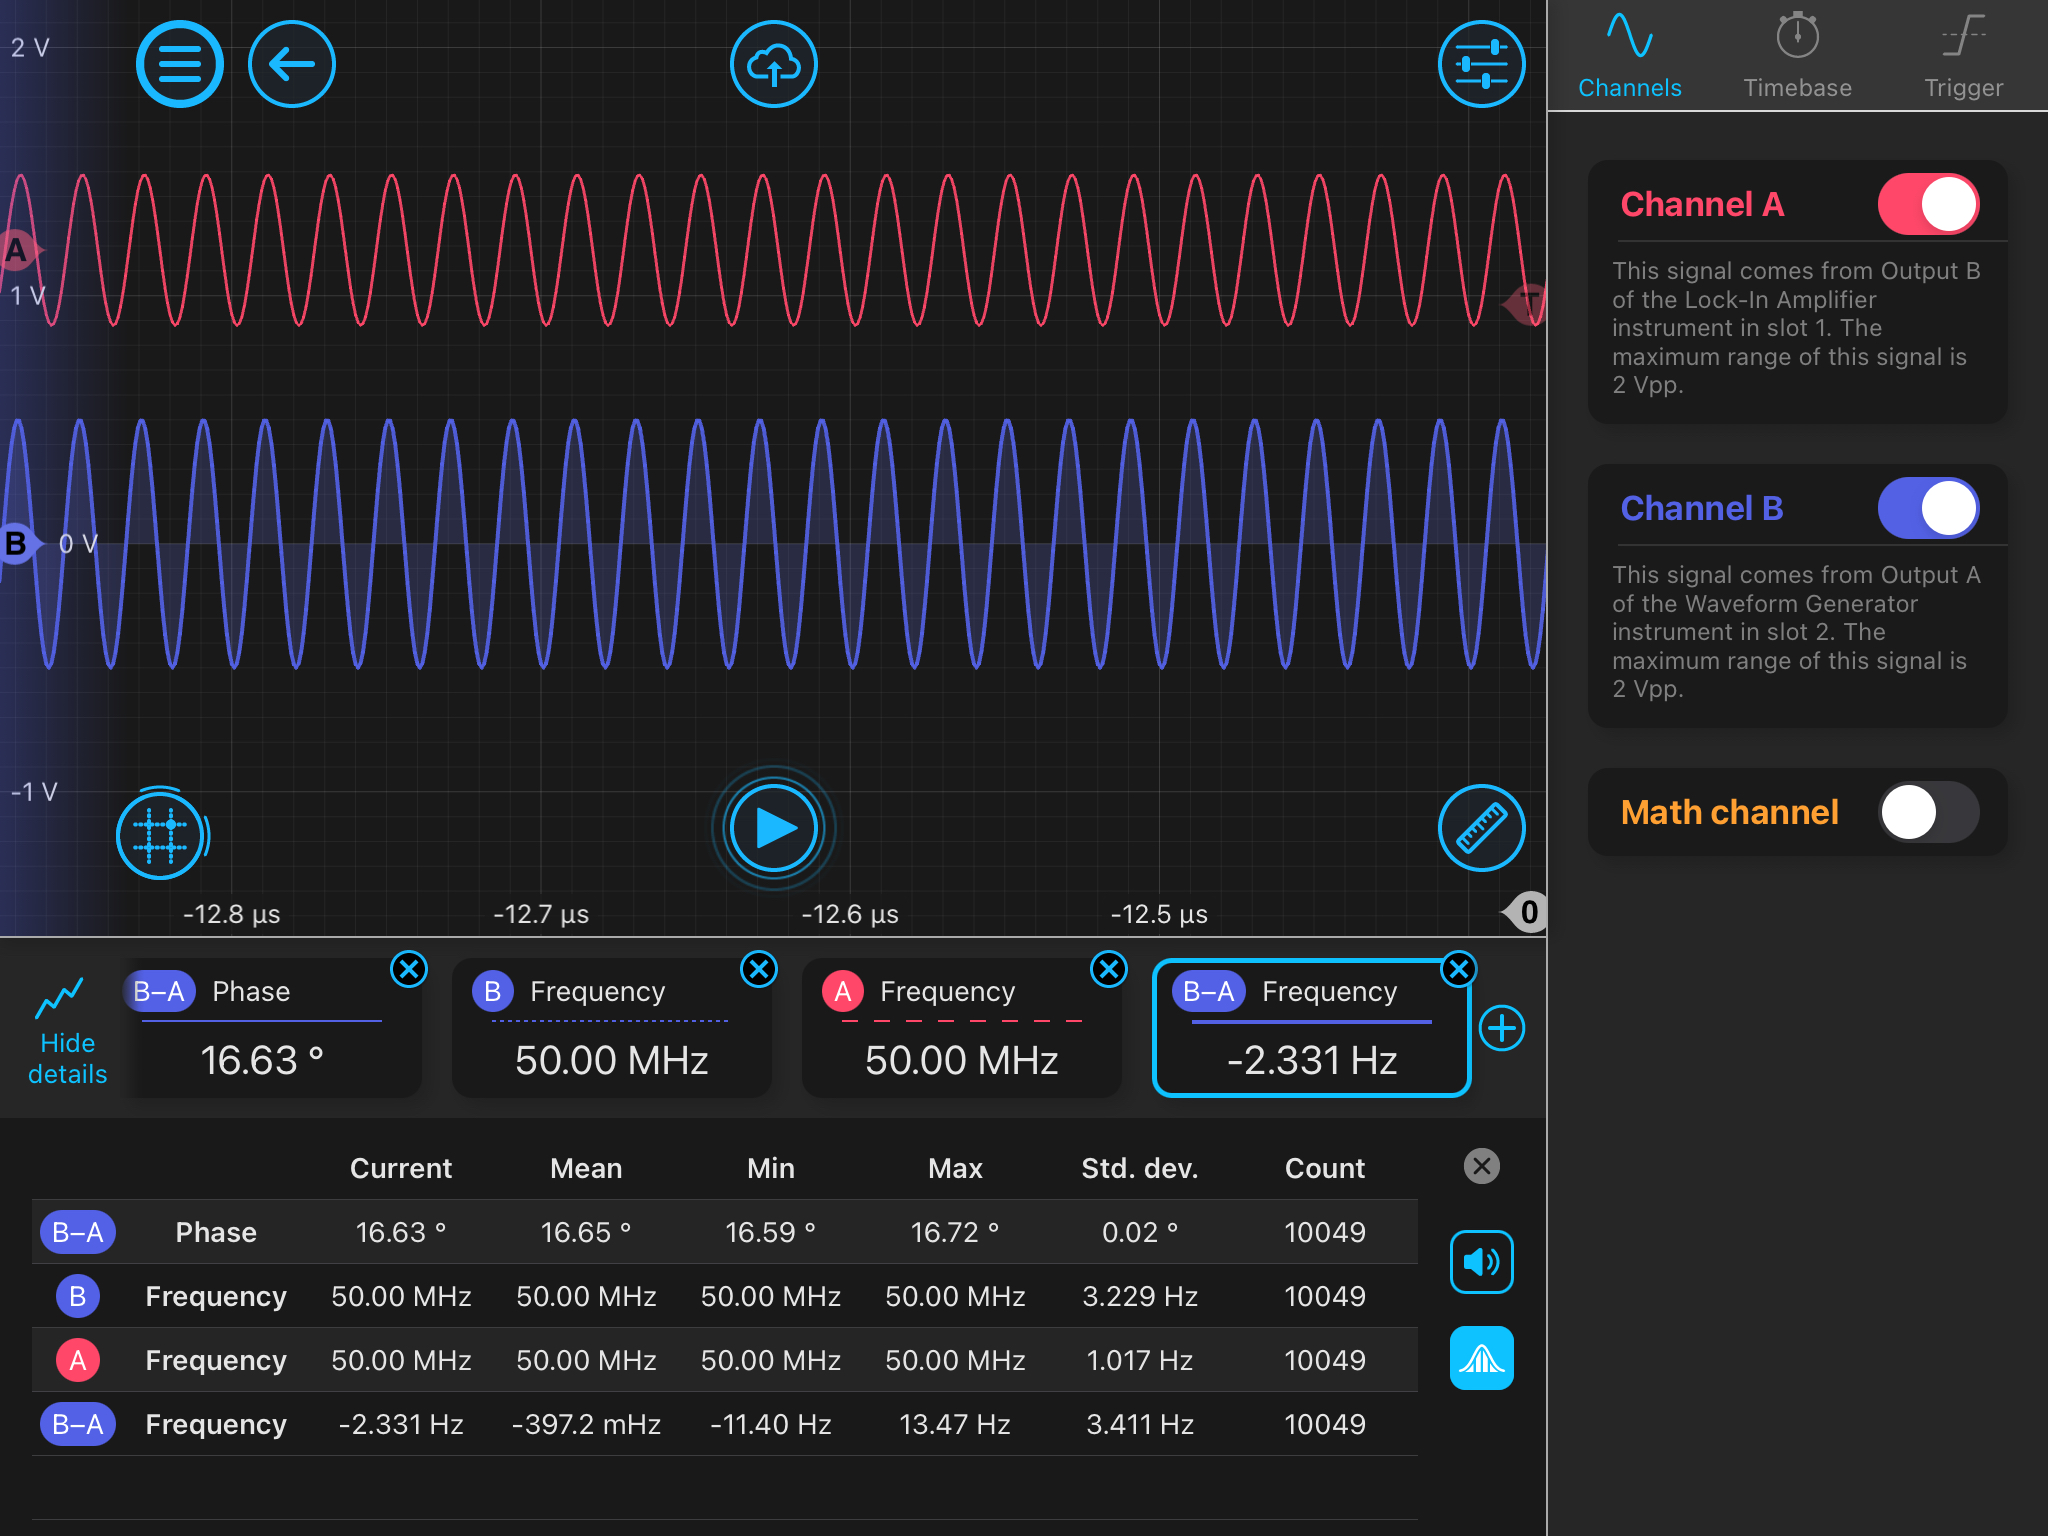This screenshot has height=1536, width=2048.
Task: Turn off the Channel B switch
Action: 1927,508
